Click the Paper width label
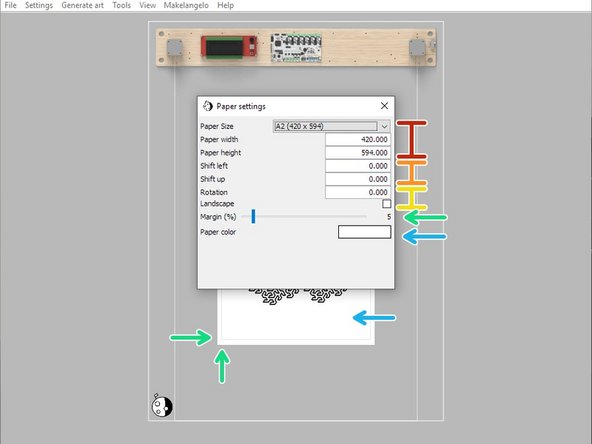Screen dimensions: 592x444 coord(219,139)
